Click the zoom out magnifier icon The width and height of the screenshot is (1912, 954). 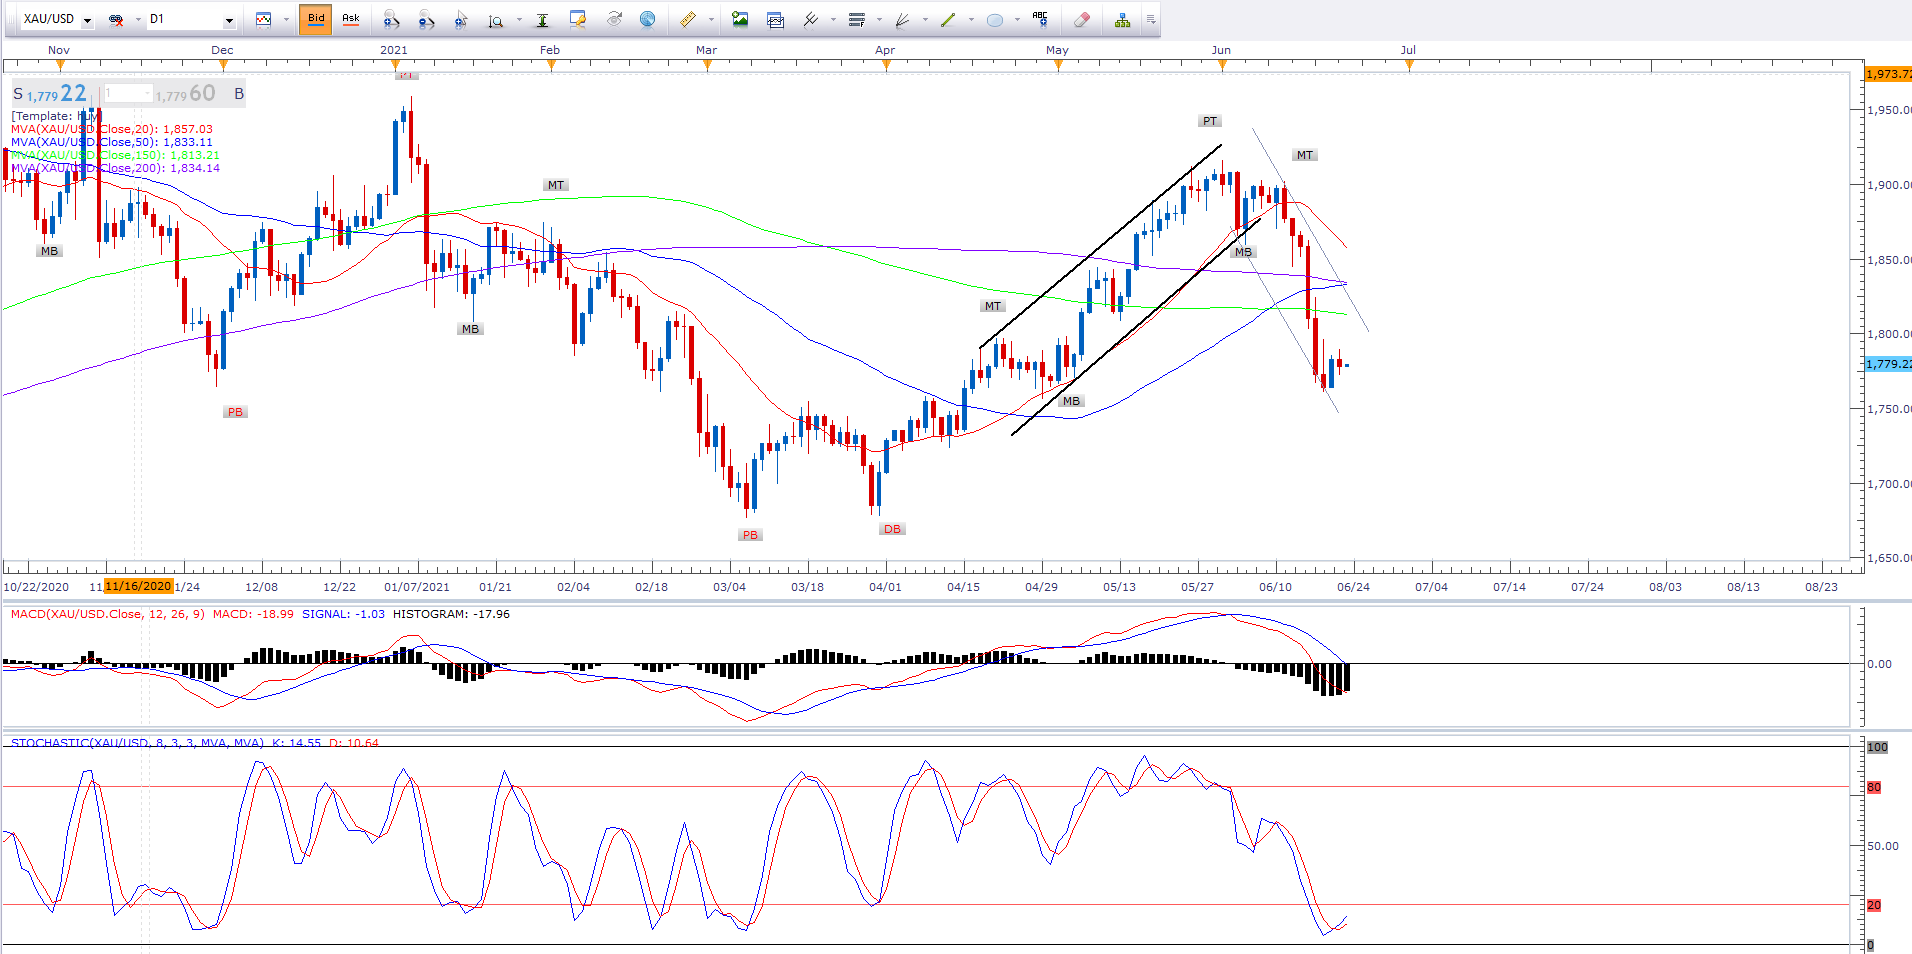pyautogui.click(x=426, y=19)
